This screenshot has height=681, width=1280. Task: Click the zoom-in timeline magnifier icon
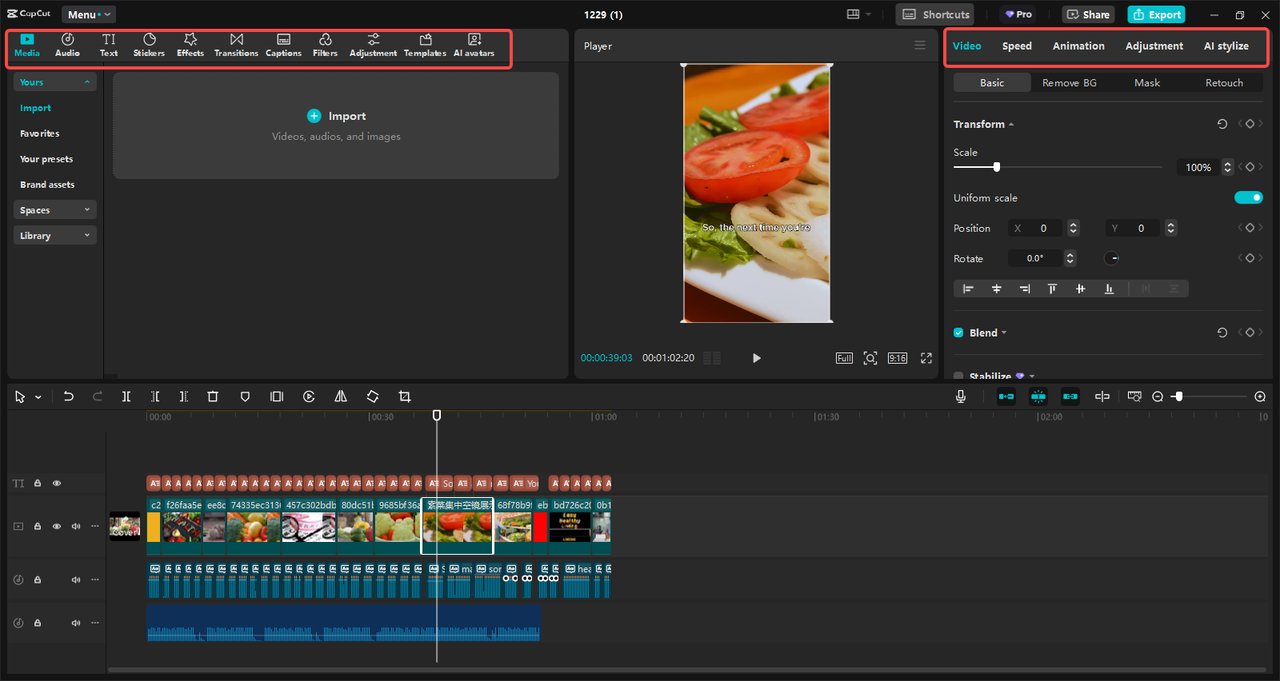pos(1260,397)
